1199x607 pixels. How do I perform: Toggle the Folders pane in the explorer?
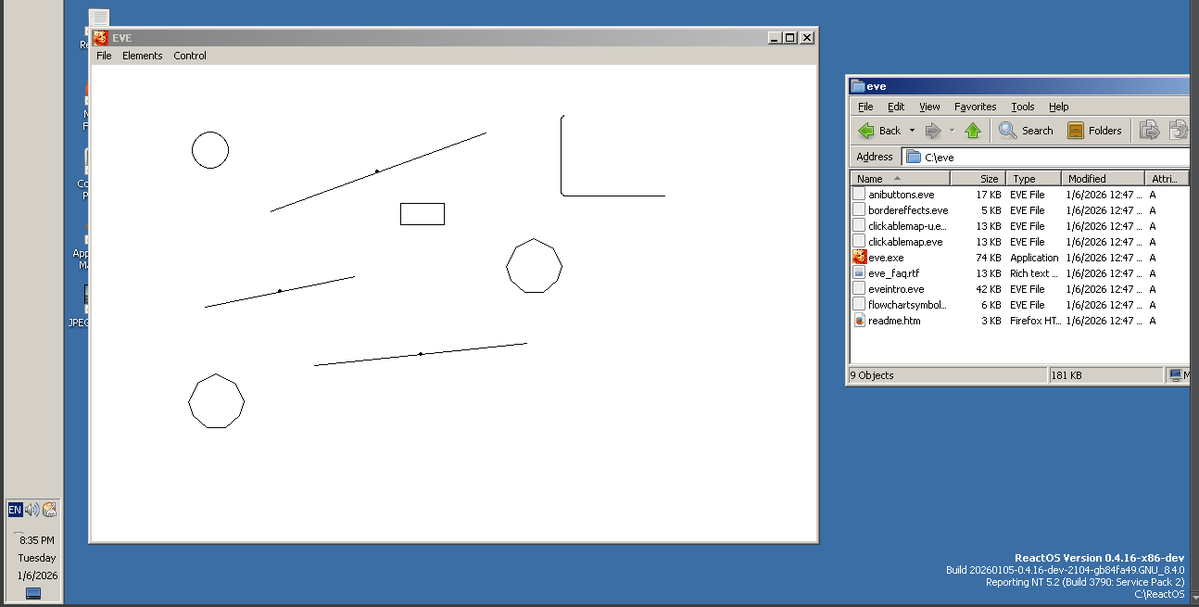click(1078, 130)
